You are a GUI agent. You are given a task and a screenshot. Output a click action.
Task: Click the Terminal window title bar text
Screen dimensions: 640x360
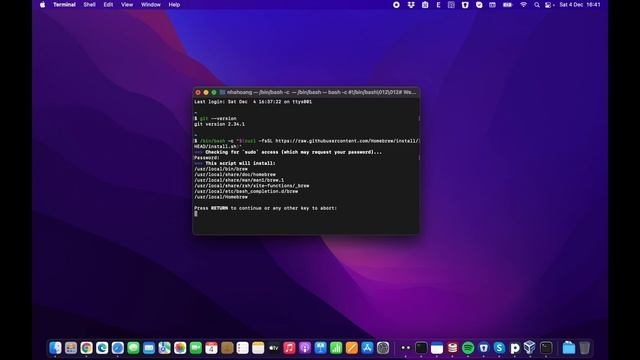321,93
